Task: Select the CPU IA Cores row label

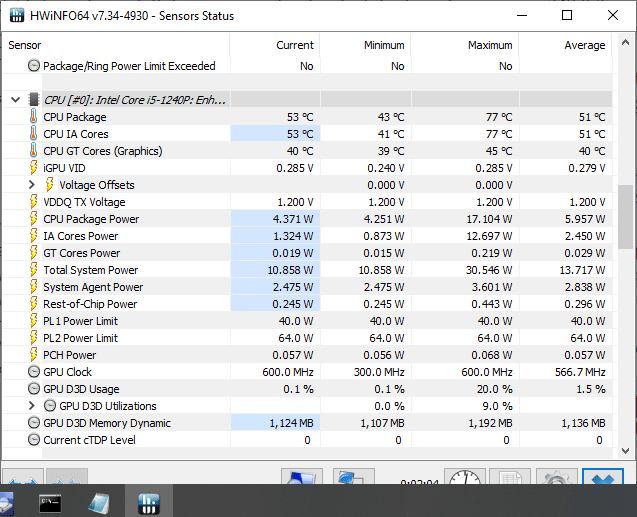Action: pyautogui.click(x=76, y=134)
